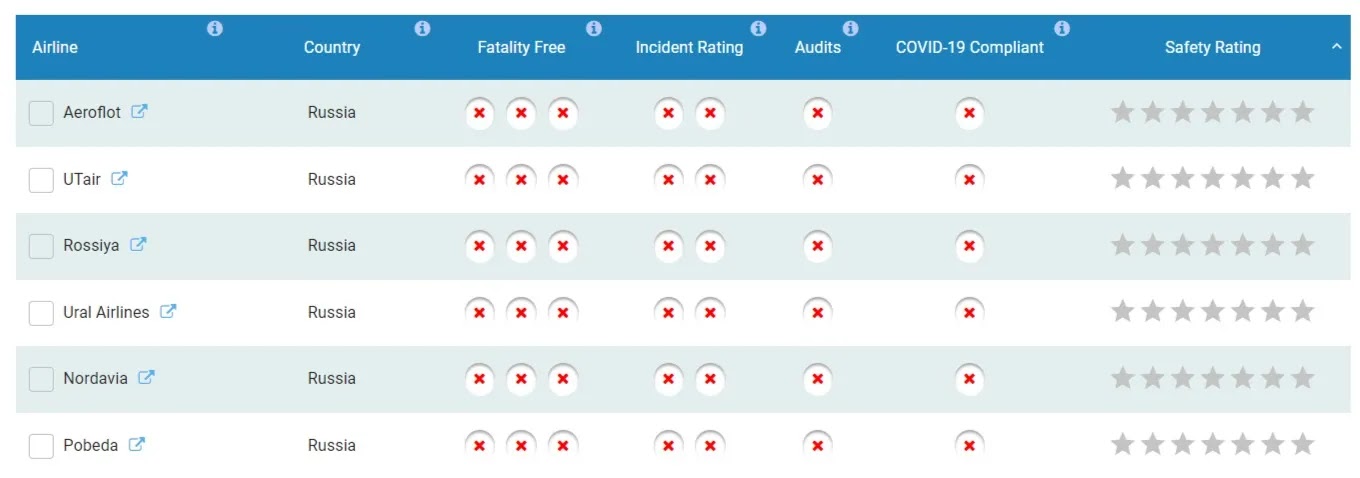Sort by Country column header

pos(332,47)
